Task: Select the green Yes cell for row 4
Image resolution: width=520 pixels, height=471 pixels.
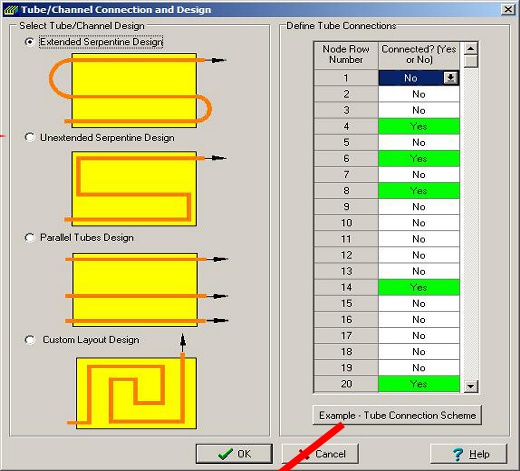Action: 419,126
